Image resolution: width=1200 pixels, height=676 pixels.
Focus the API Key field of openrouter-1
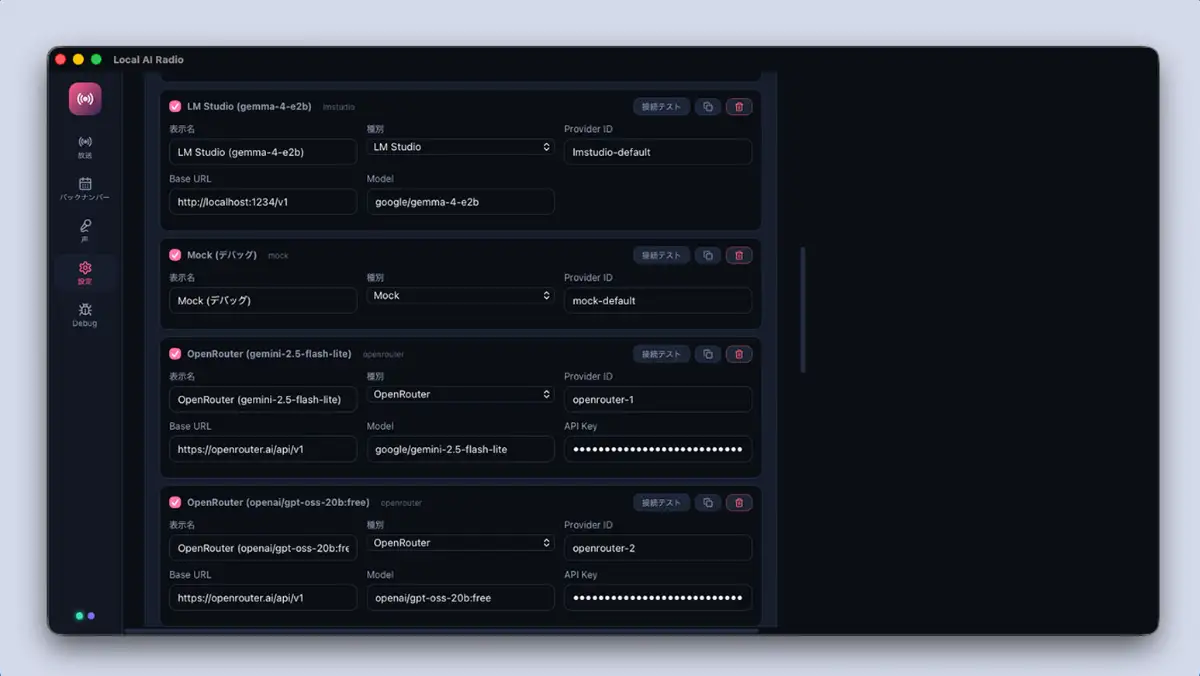(x=658, y=449)
